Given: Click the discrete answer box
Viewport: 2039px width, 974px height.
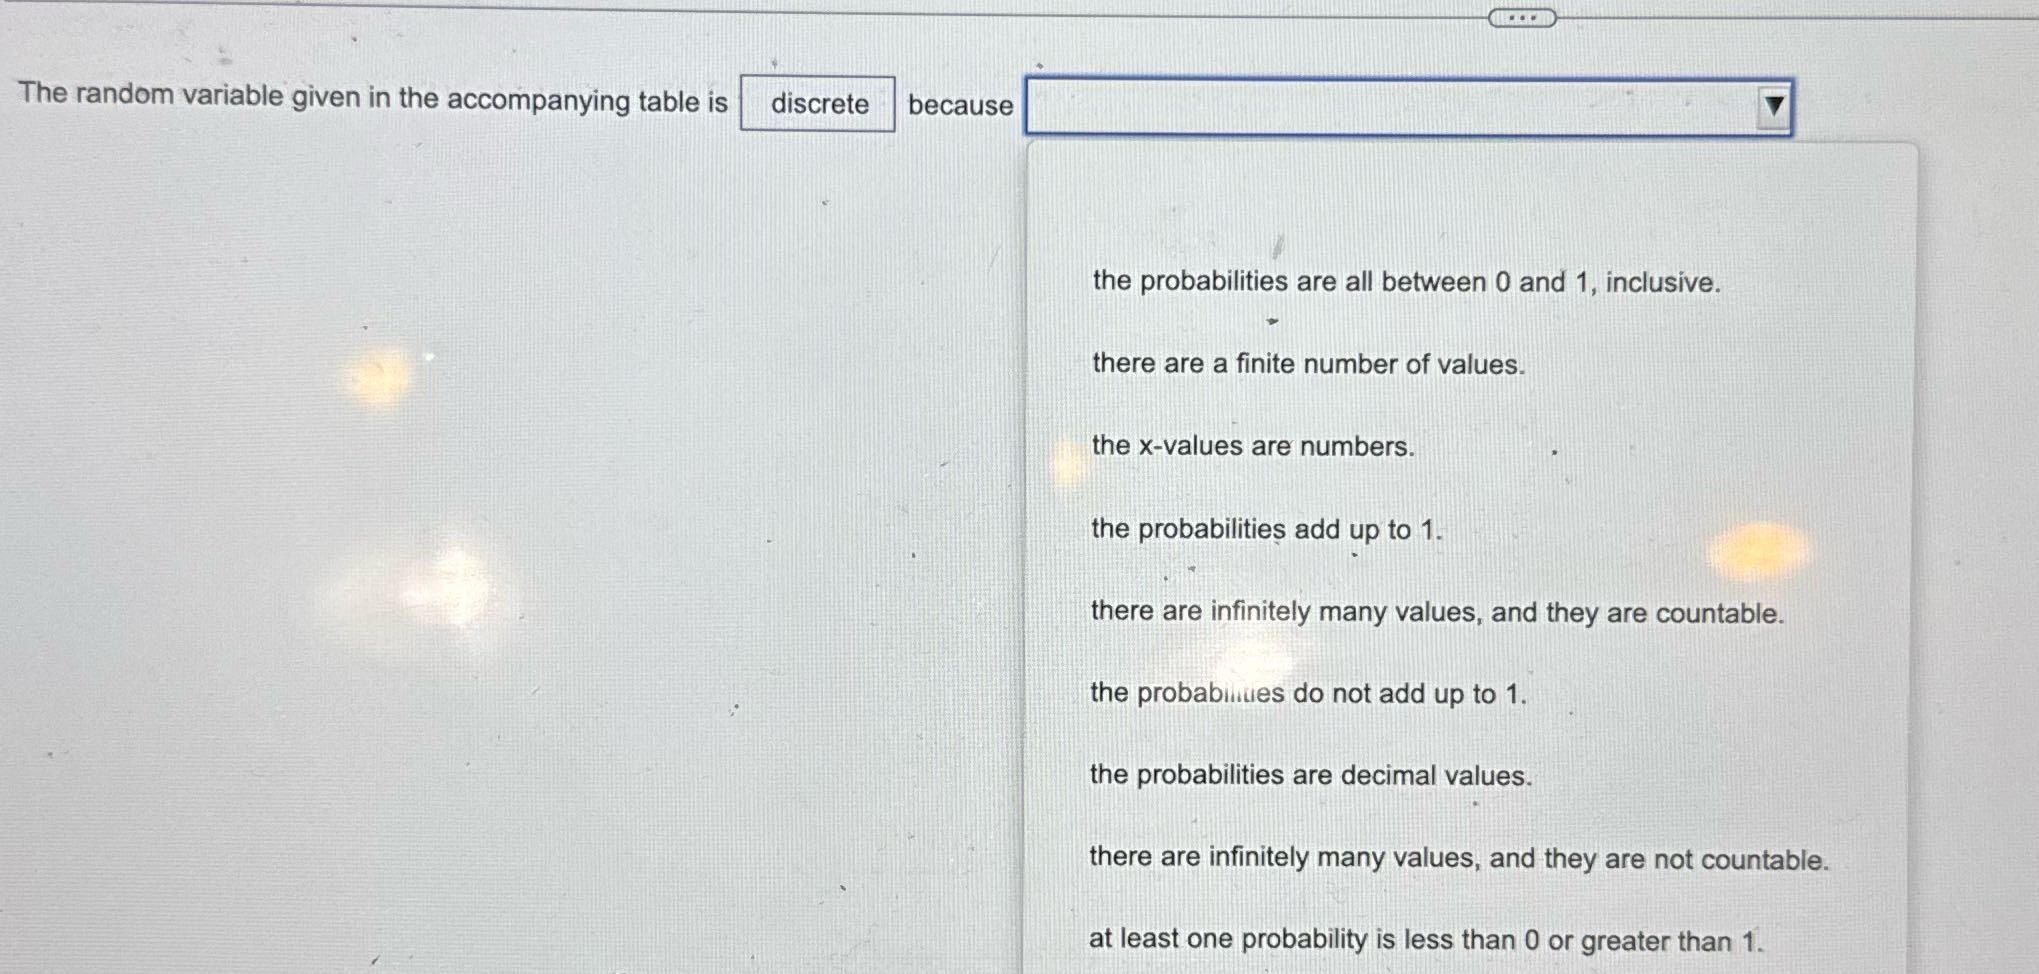Looking at the screenshot, I should (x=817, y=105).
